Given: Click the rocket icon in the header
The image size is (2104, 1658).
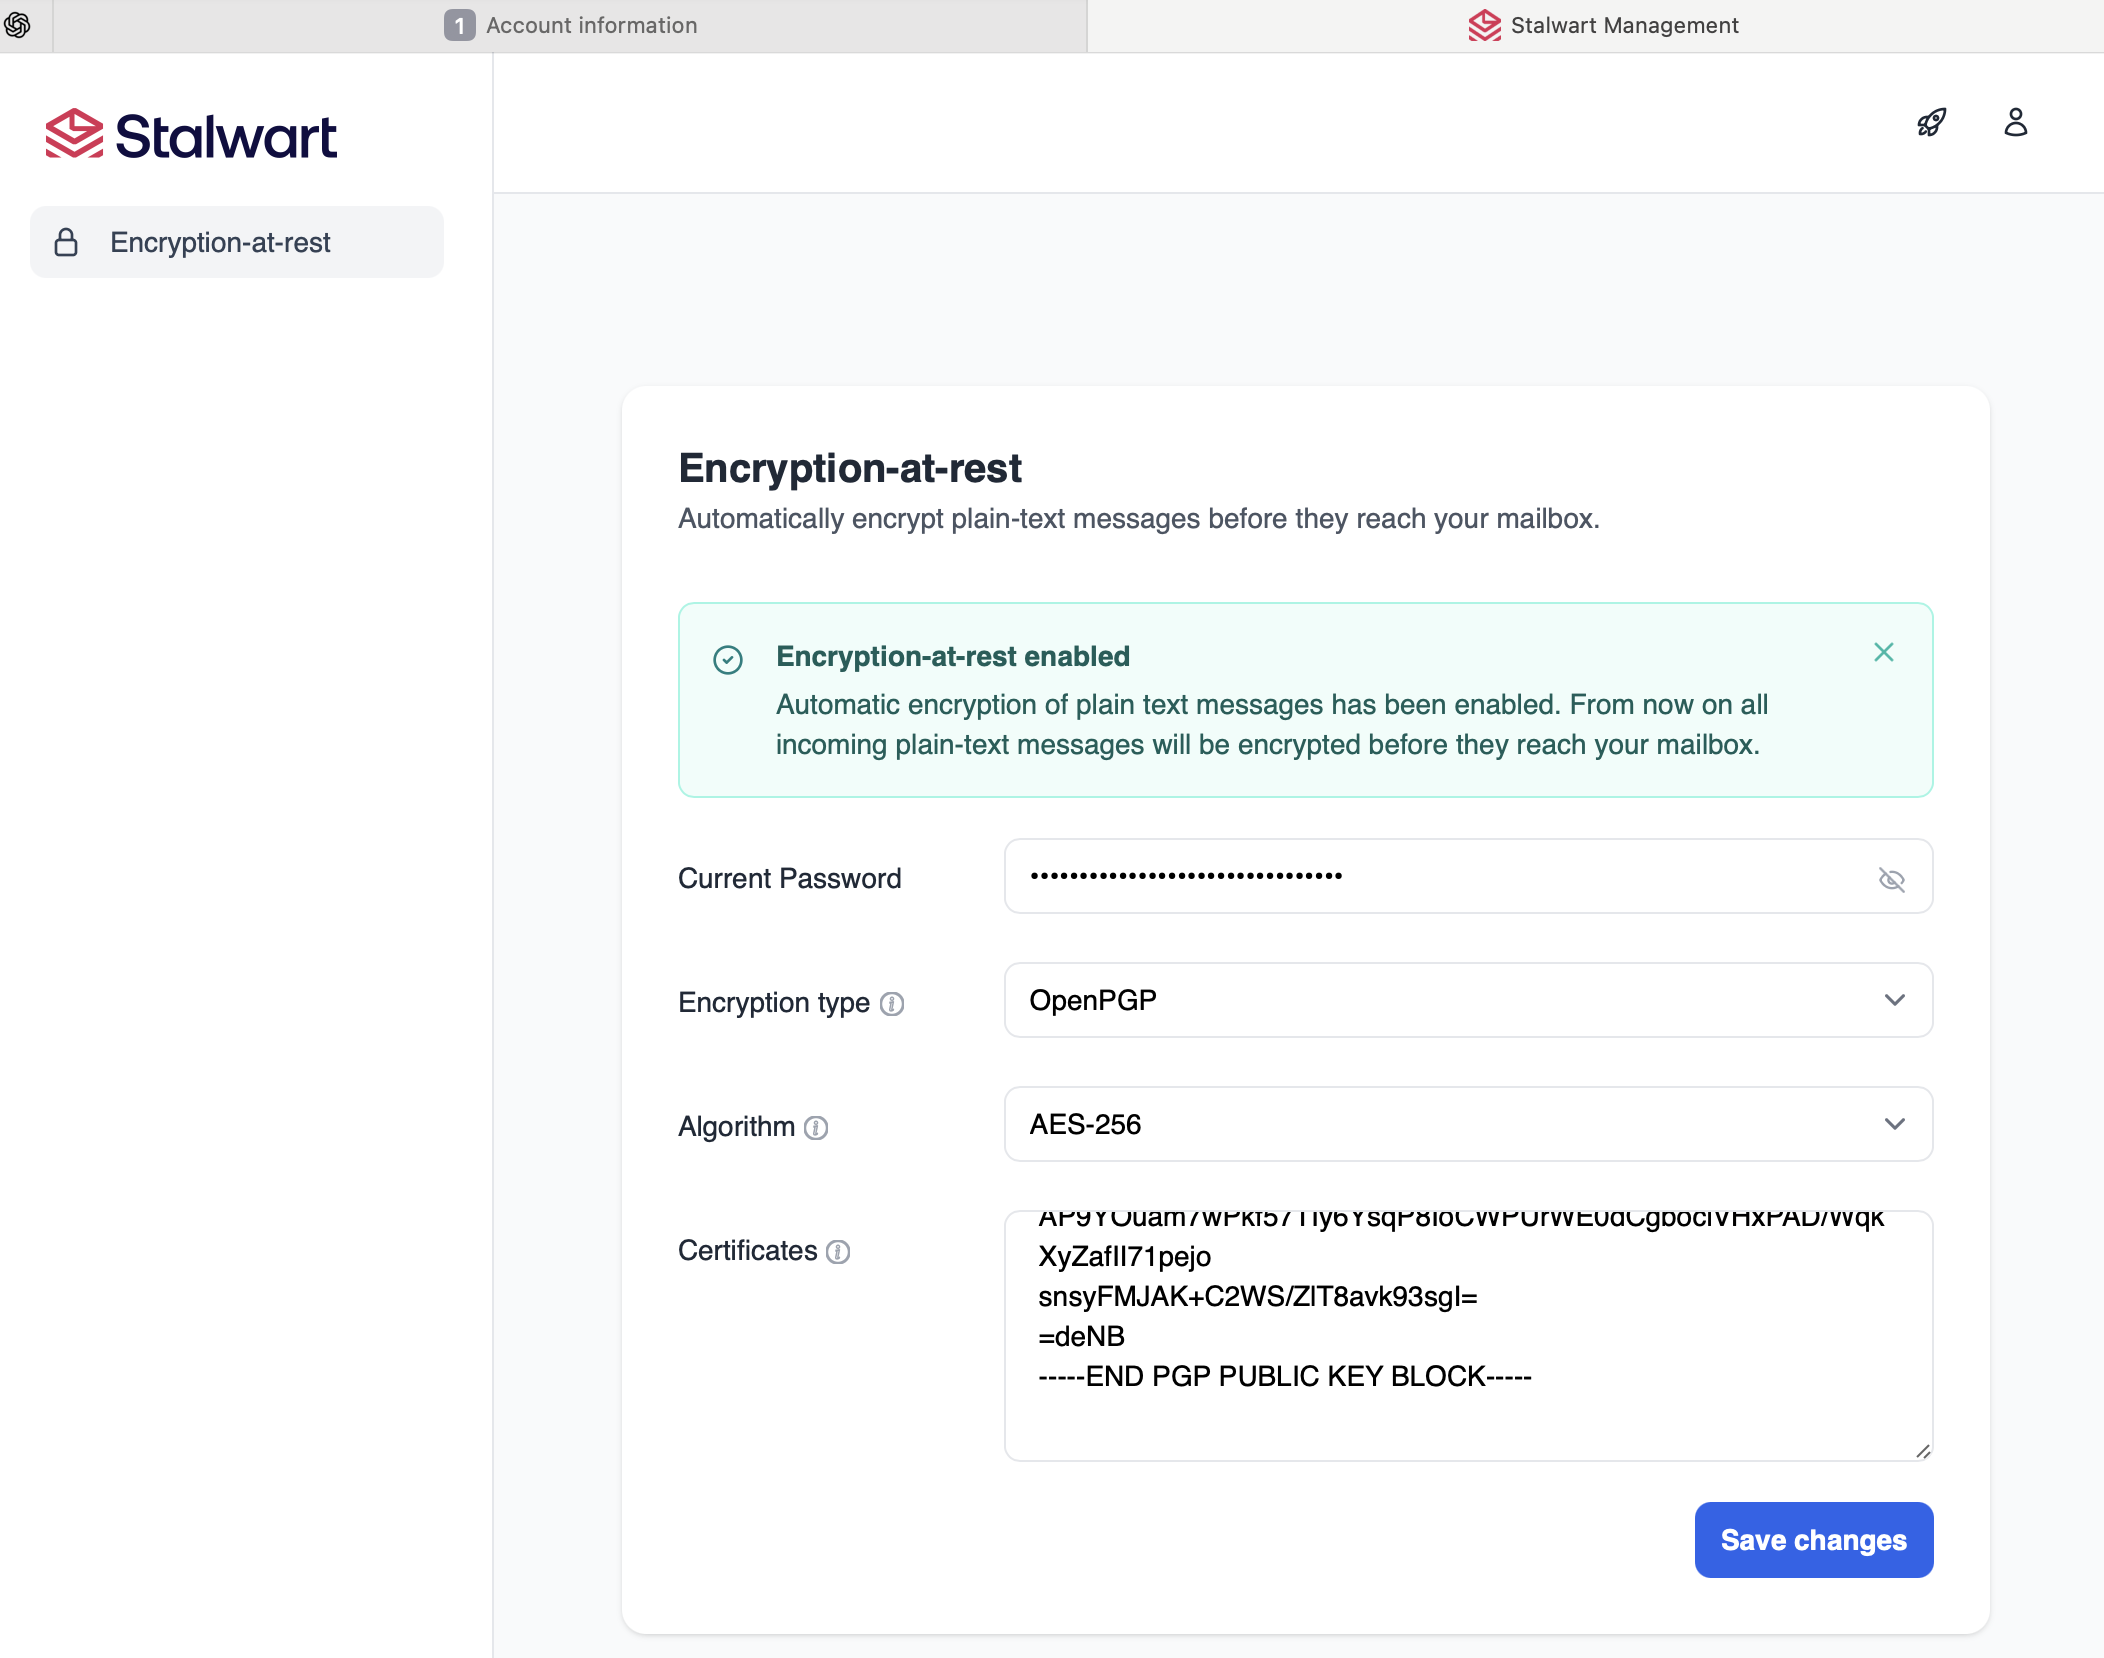Looking at the screenshot, I should click(x=1931, y=123).
